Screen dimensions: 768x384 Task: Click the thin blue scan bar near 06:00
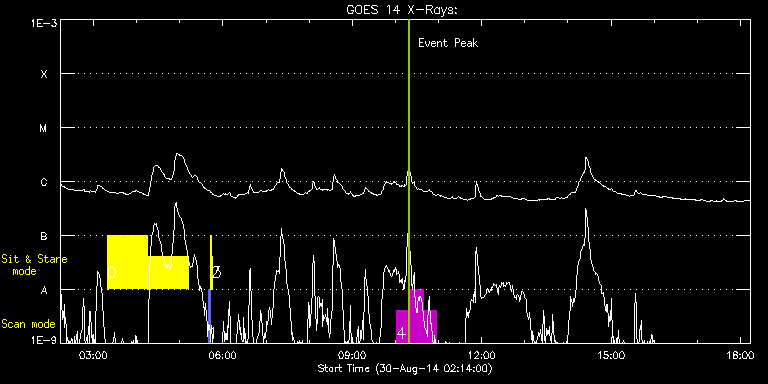[209, 316]
